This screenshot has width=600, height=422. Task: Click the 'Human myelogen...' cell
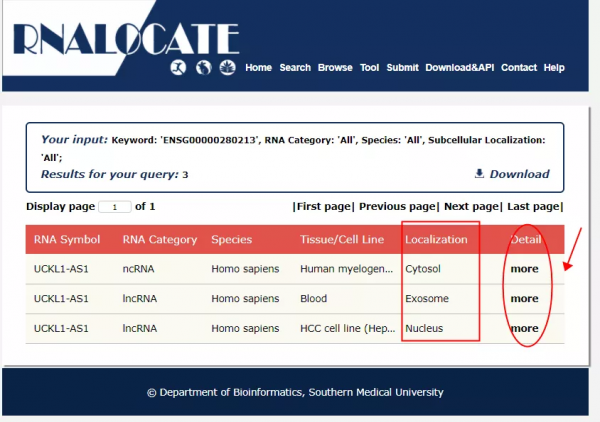click(x=346, y=269)
